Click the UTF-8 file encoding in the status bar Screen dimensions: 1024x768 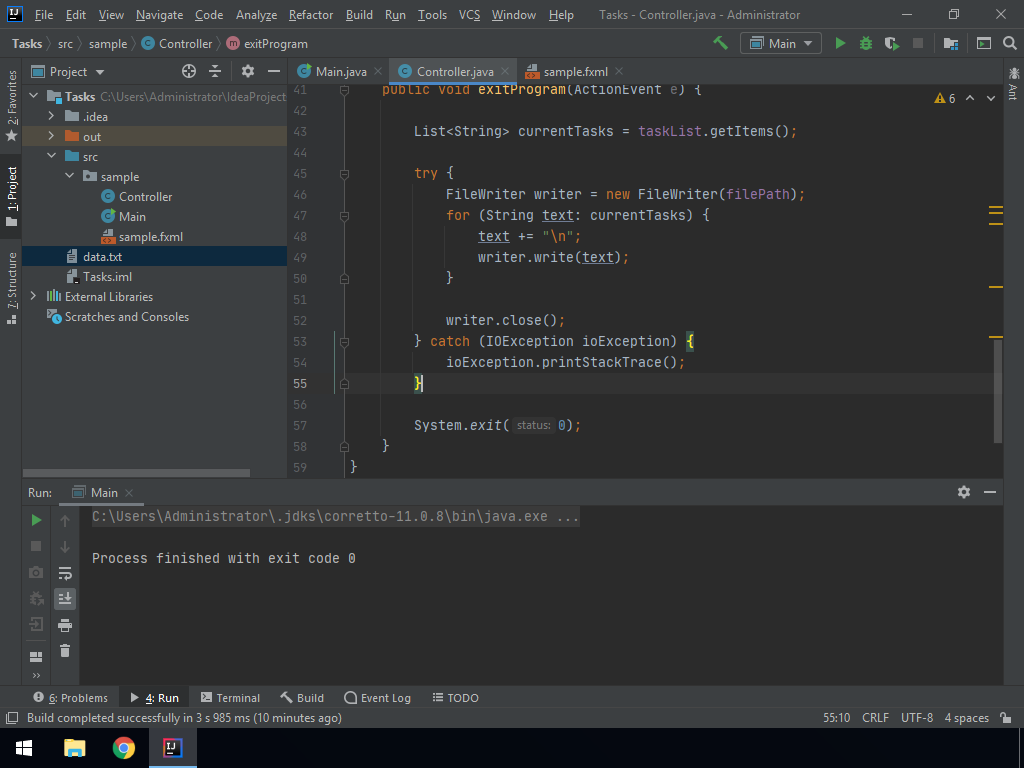coord(917,718)
